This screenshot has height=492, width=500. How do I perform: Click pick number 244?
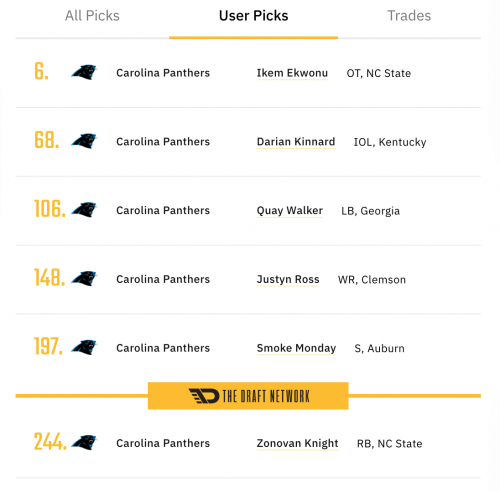point(50,441)
